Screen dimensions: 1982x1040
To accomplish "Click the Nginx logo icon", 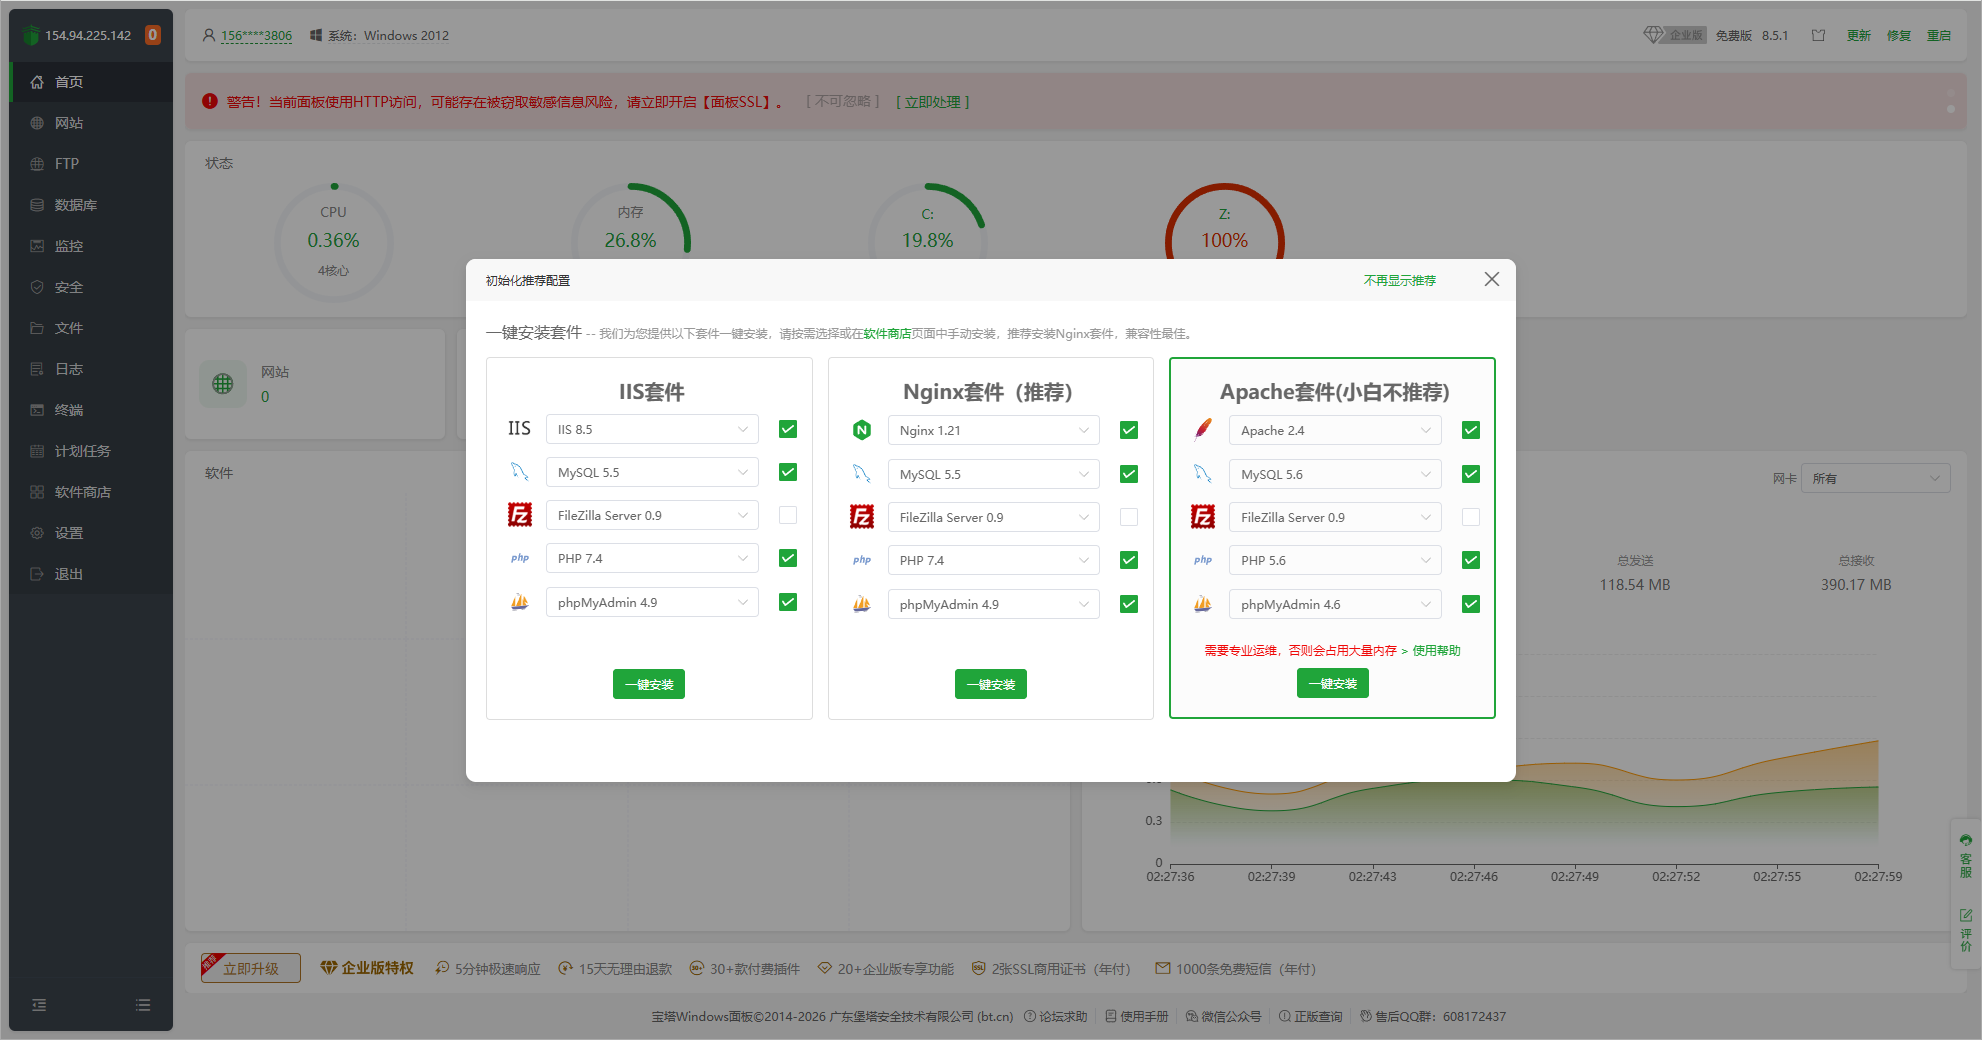I will point(861,430).
